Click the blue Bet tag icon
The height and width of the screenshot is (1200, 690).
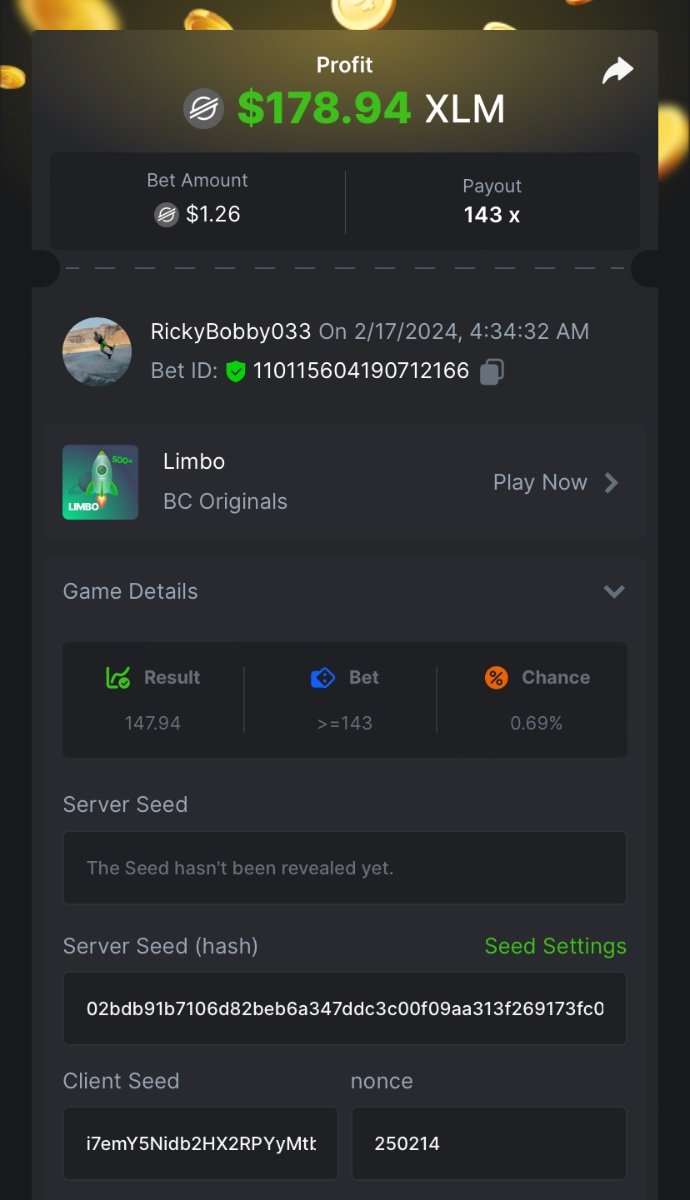(x=323, y=677)
